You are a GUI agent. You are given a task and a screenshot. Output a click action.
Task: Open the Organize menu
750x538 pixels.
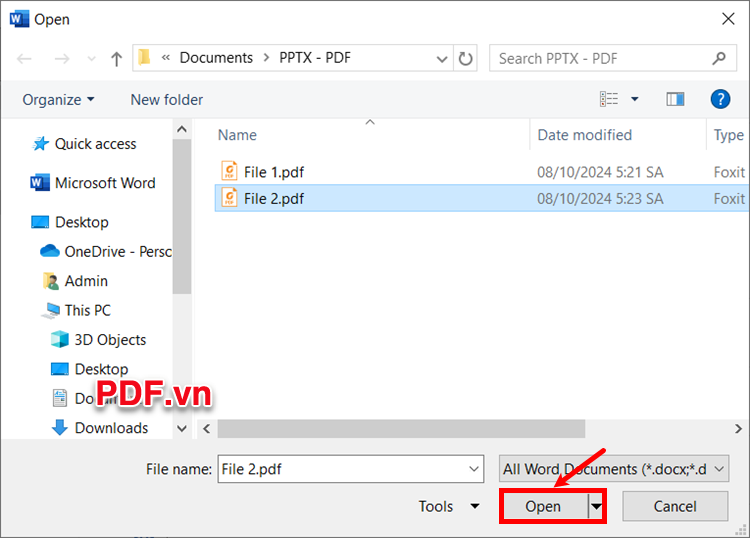[x=58, y=100]
